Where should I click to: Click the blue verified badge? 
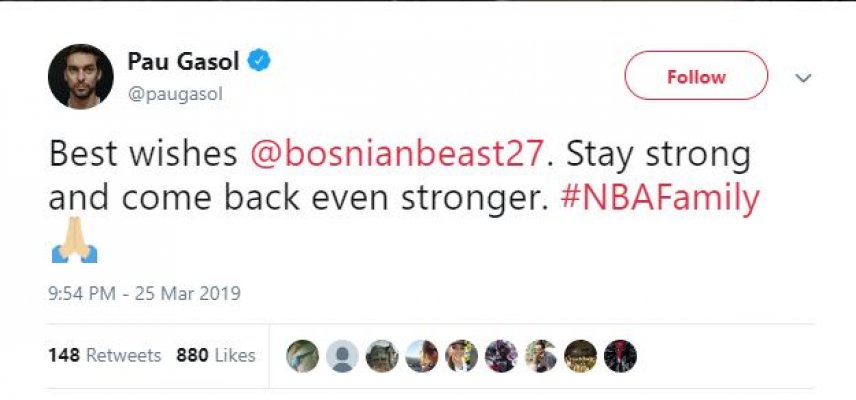259,61
